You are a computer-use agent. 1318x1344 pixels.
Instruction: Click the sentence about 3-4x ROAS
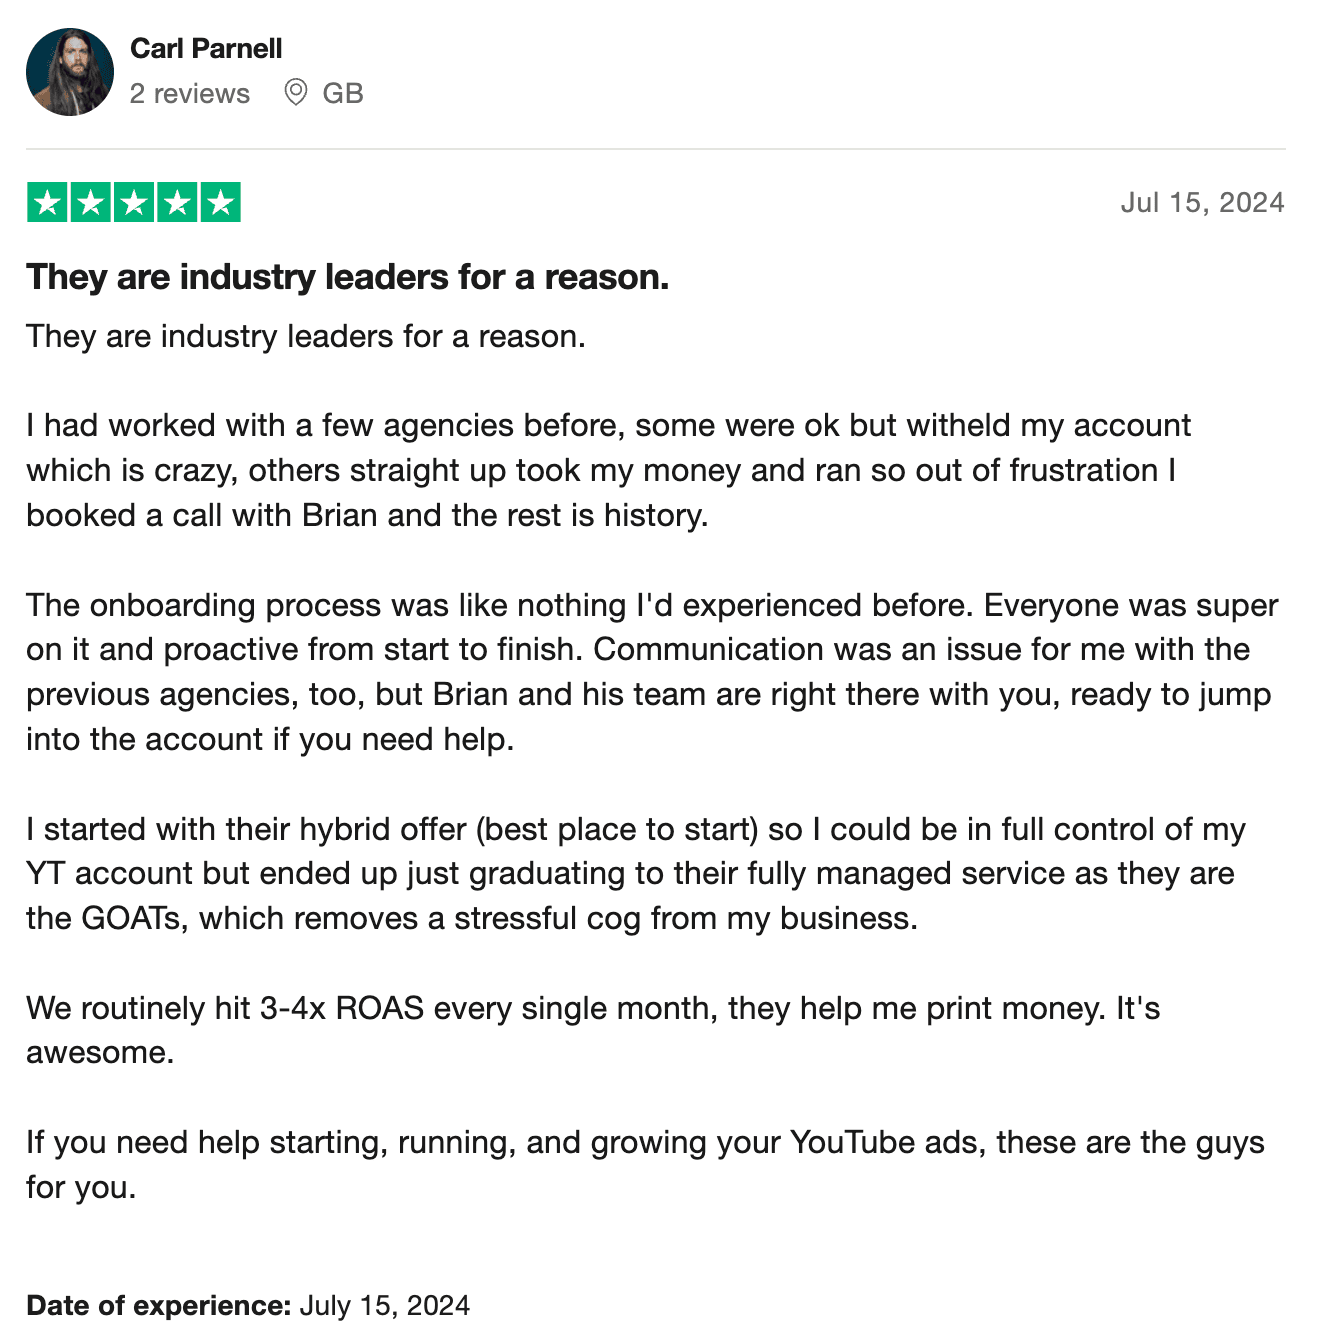(590, 1008)
